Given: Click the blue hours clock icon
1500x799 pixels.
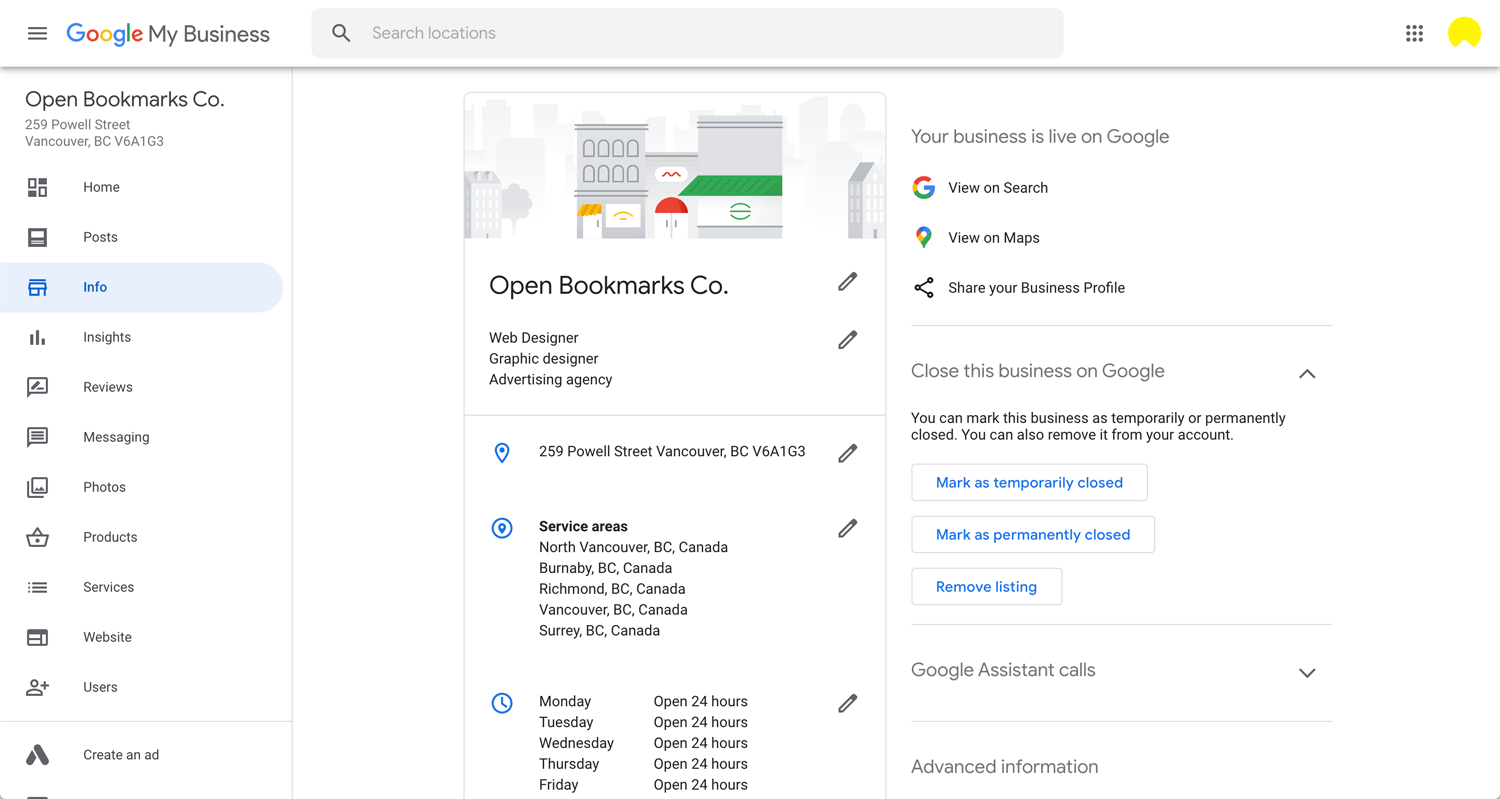Looking at the screenshot, I should 502,703.
